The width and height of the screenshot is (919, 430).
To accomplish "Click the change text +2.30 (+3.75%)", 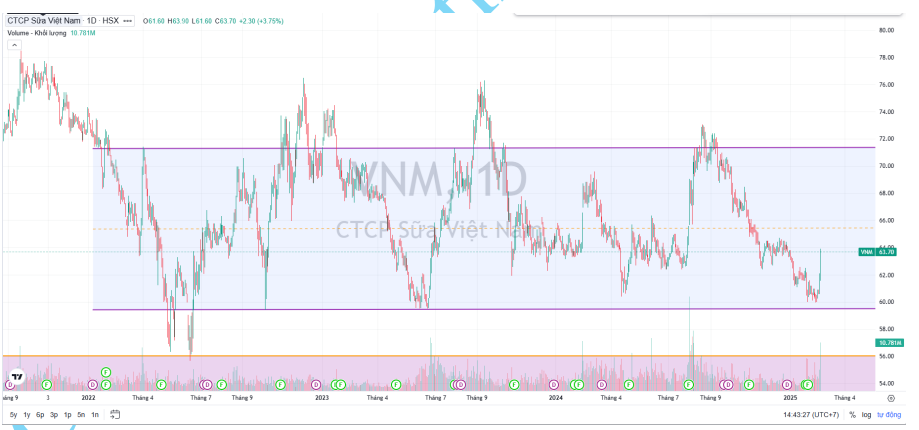I will pos(261,21).
